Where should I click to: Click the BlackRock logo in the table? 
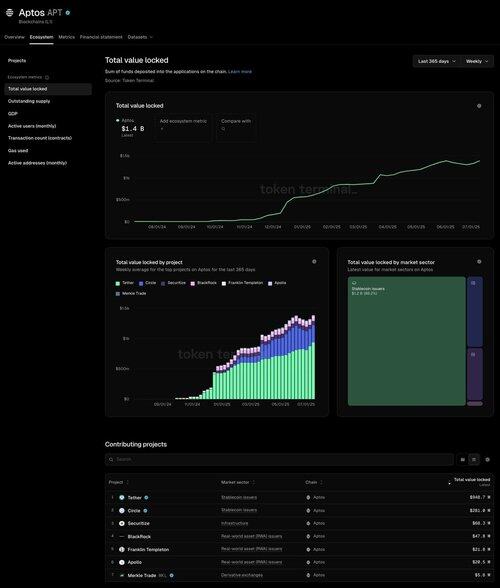point(122,536)
